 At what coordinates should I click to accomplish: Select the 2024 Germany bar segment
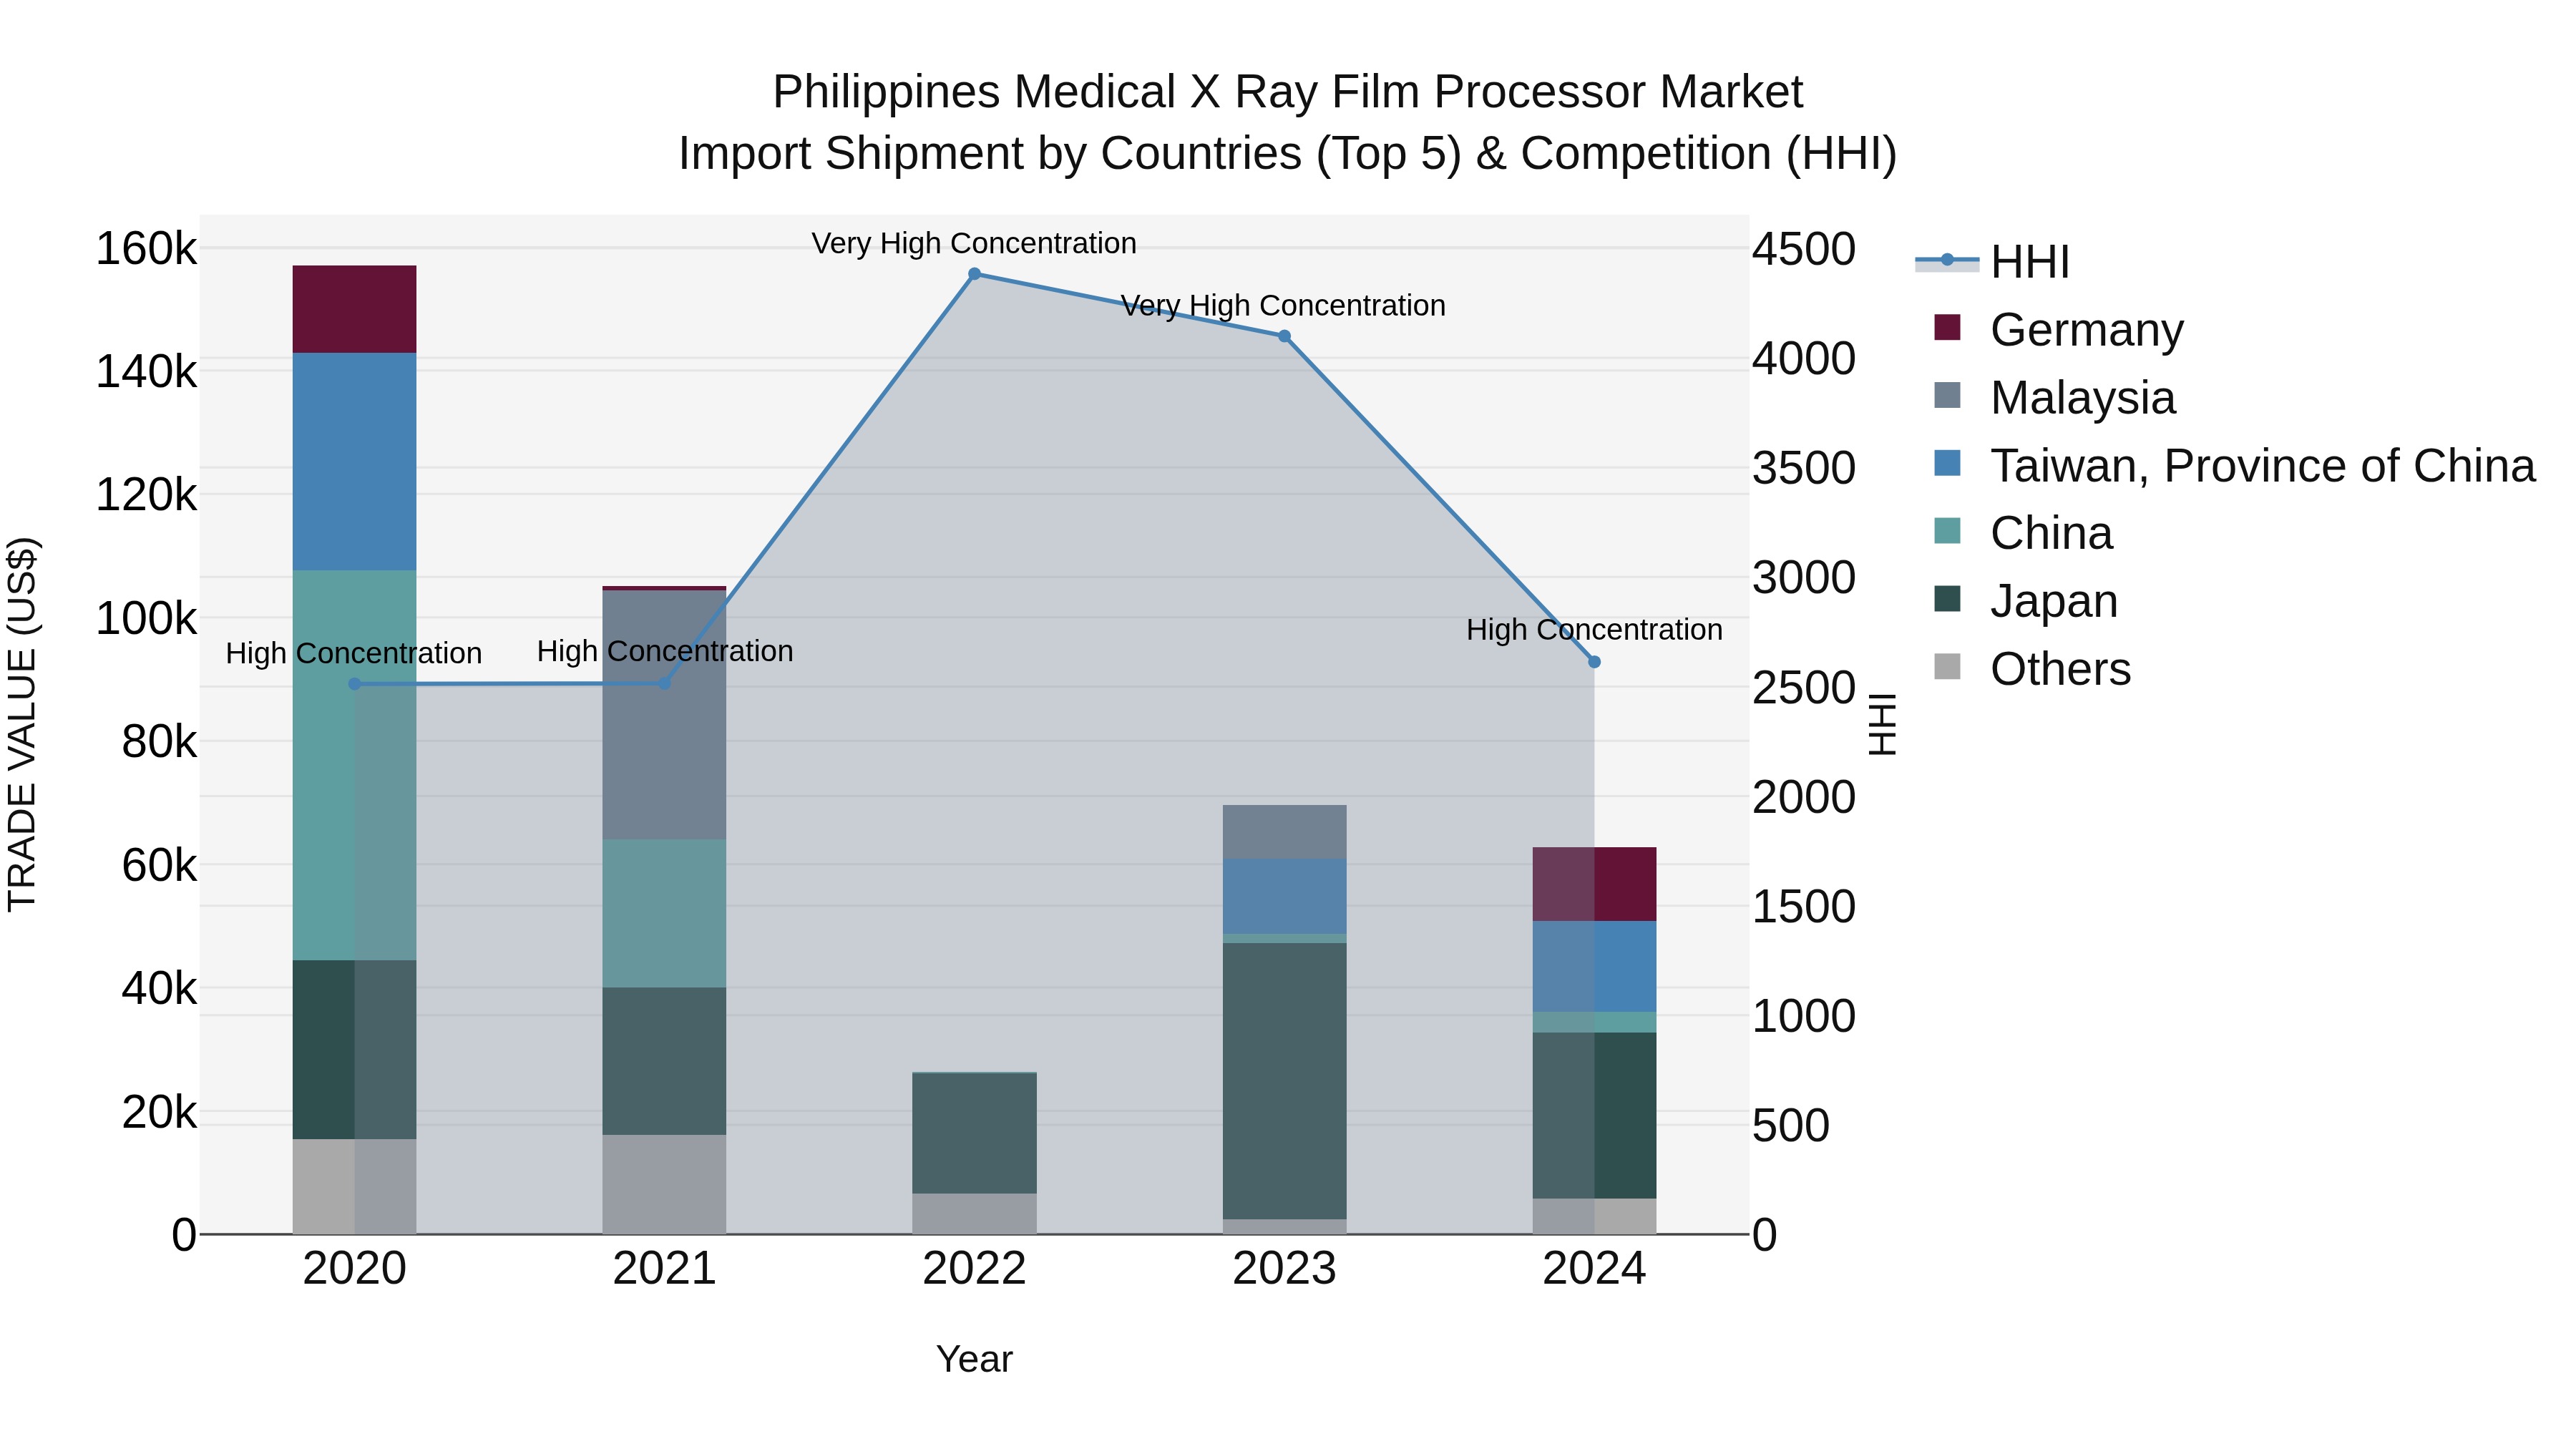pos(1594,884)
